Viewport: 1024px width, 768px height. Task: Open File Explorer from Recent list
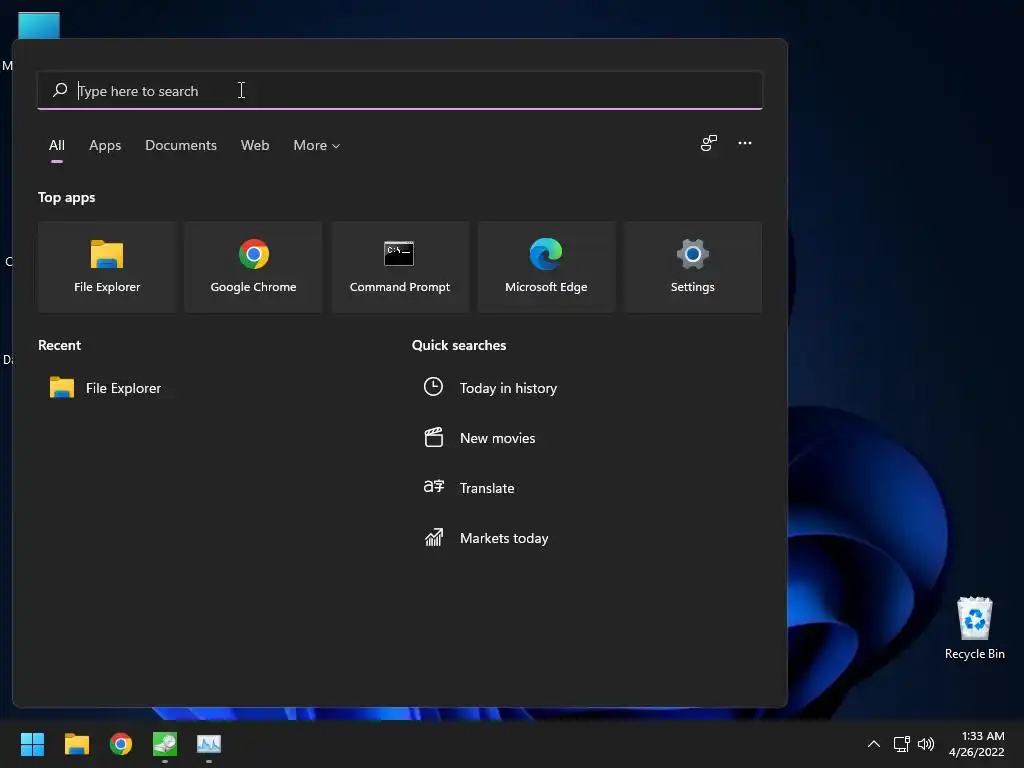click(106, 388)
